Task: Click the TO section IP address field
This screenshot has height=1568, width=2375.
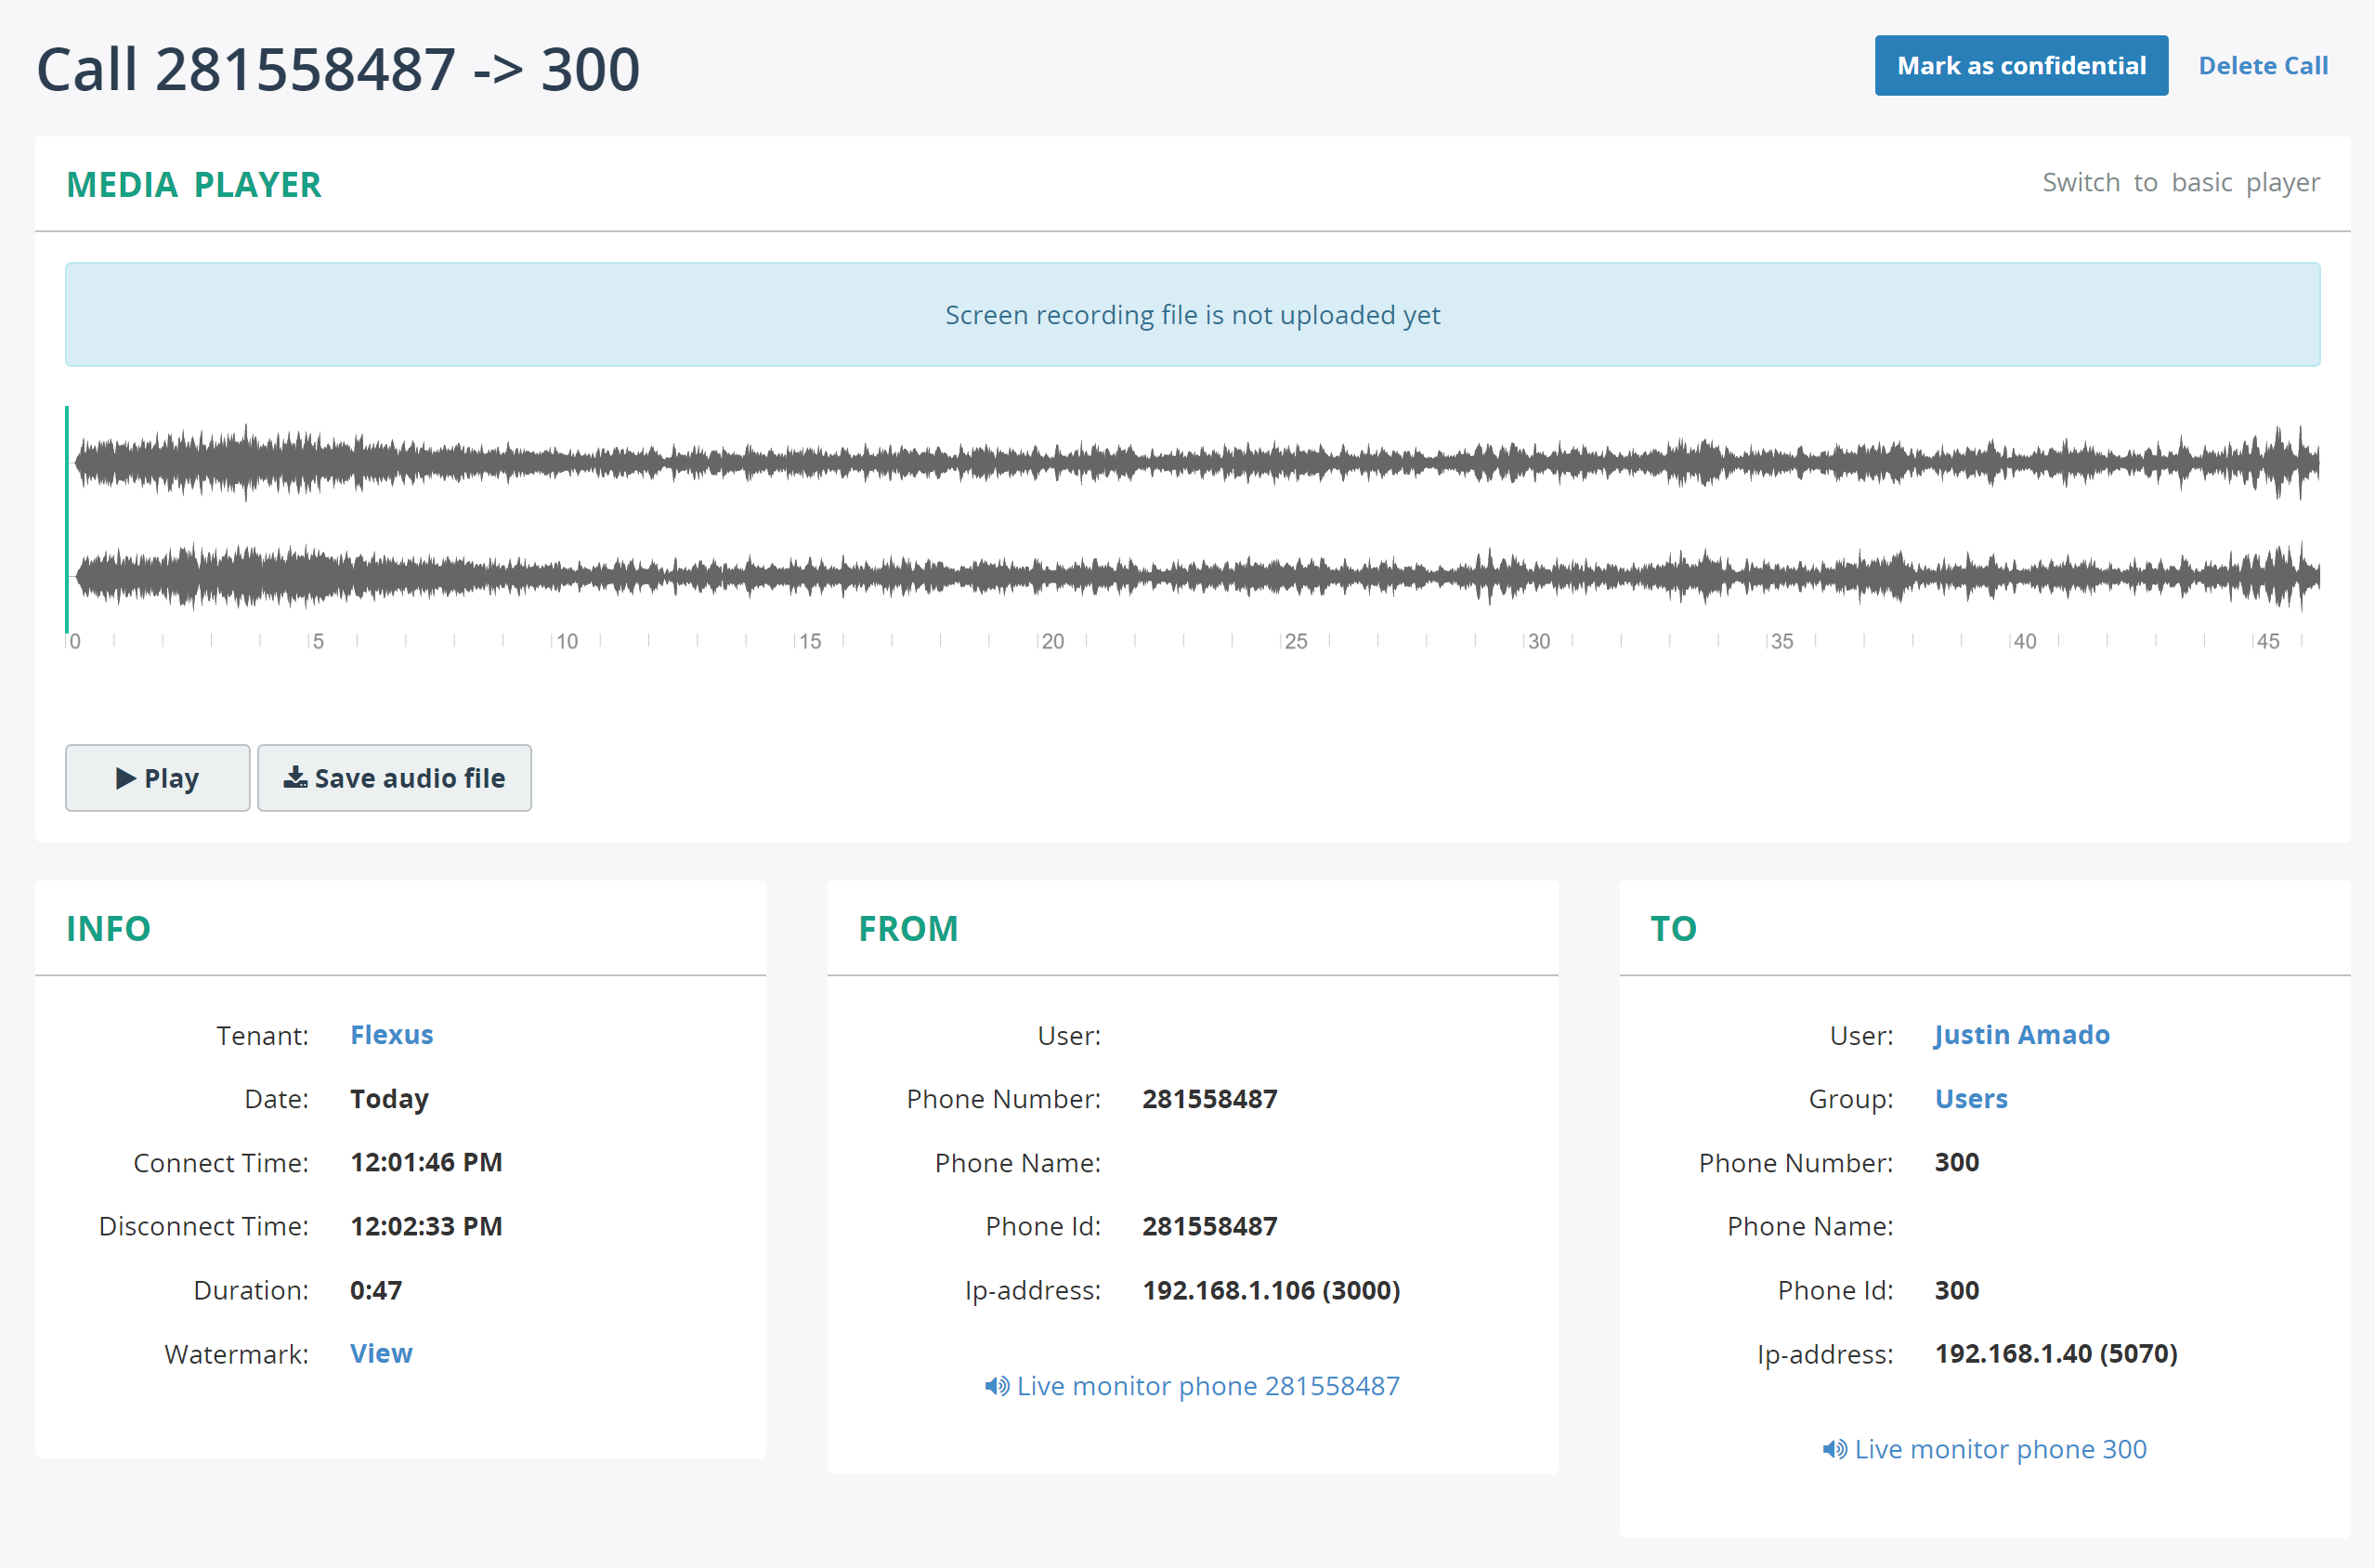Action: 2056,1352
